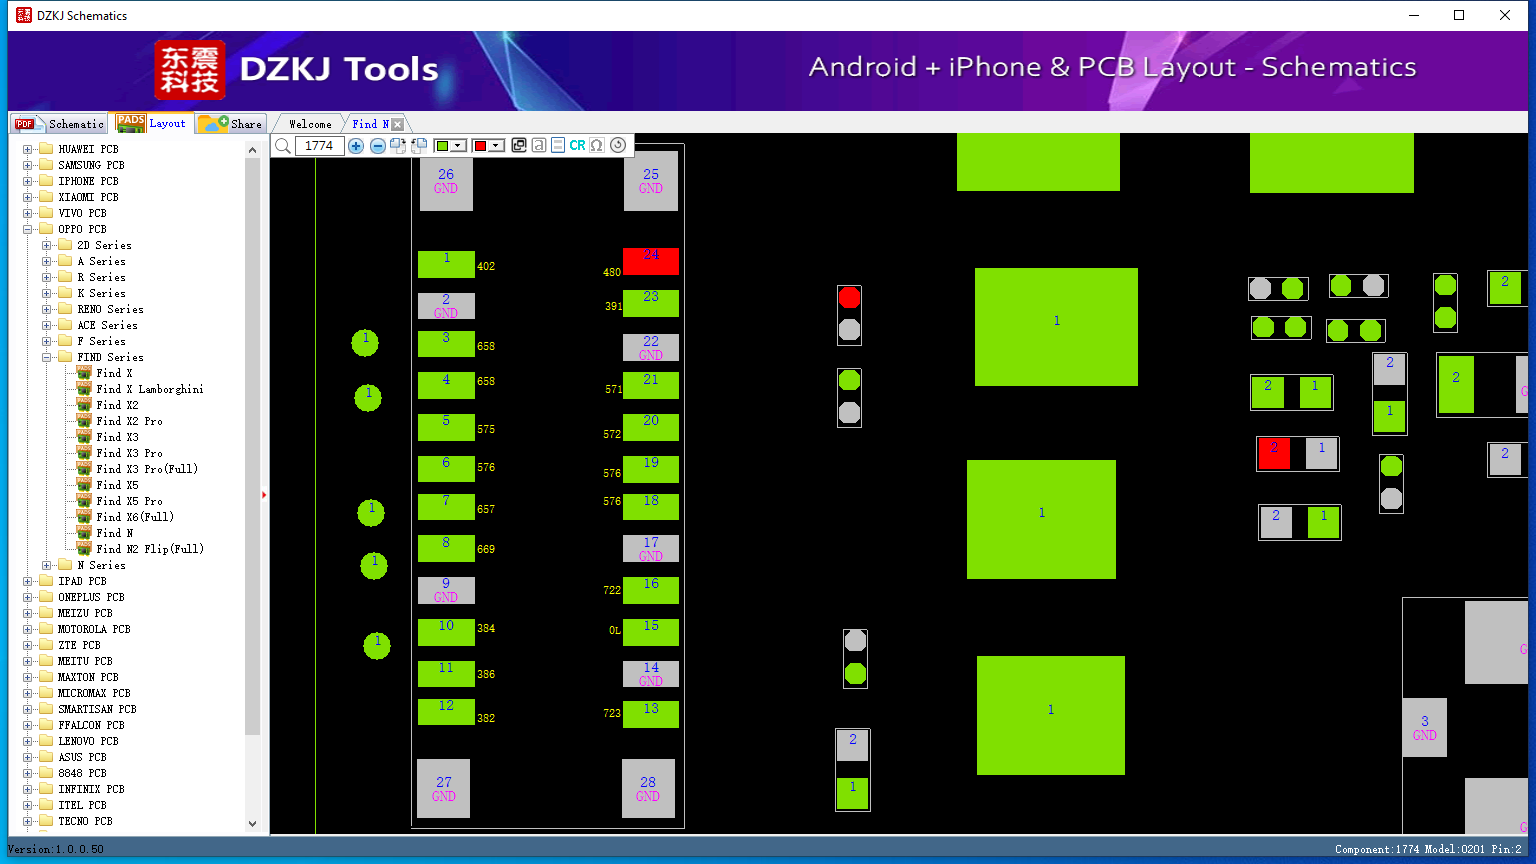1536x864 pixels.
Task: Click the green color swatch in toolbar
Action: [x=442, y=146]
